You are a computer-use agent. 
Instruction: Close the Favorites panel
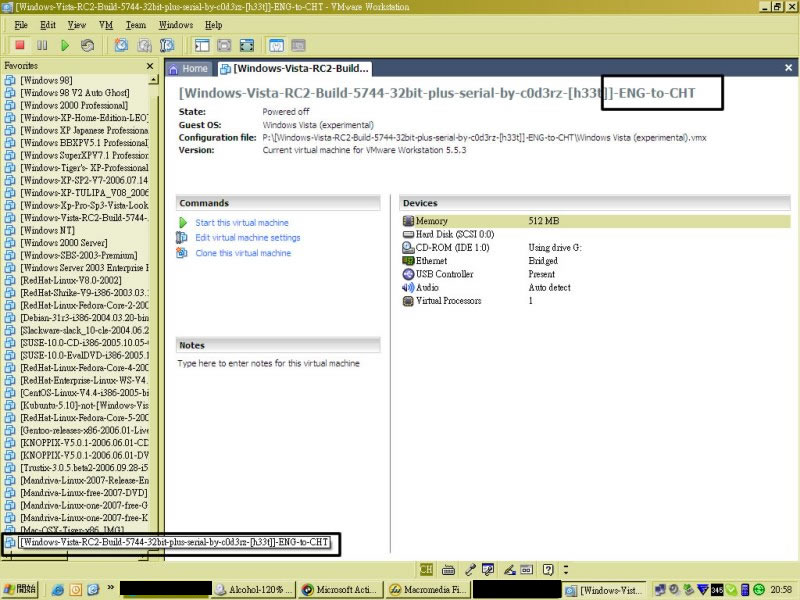point(150,66)
